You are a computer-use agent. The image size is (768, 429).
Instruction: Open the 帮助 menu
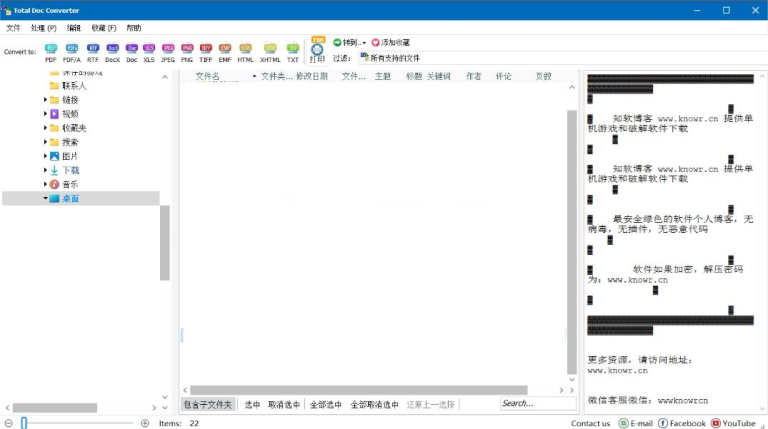pyautogui.click(x=134, y=28)
